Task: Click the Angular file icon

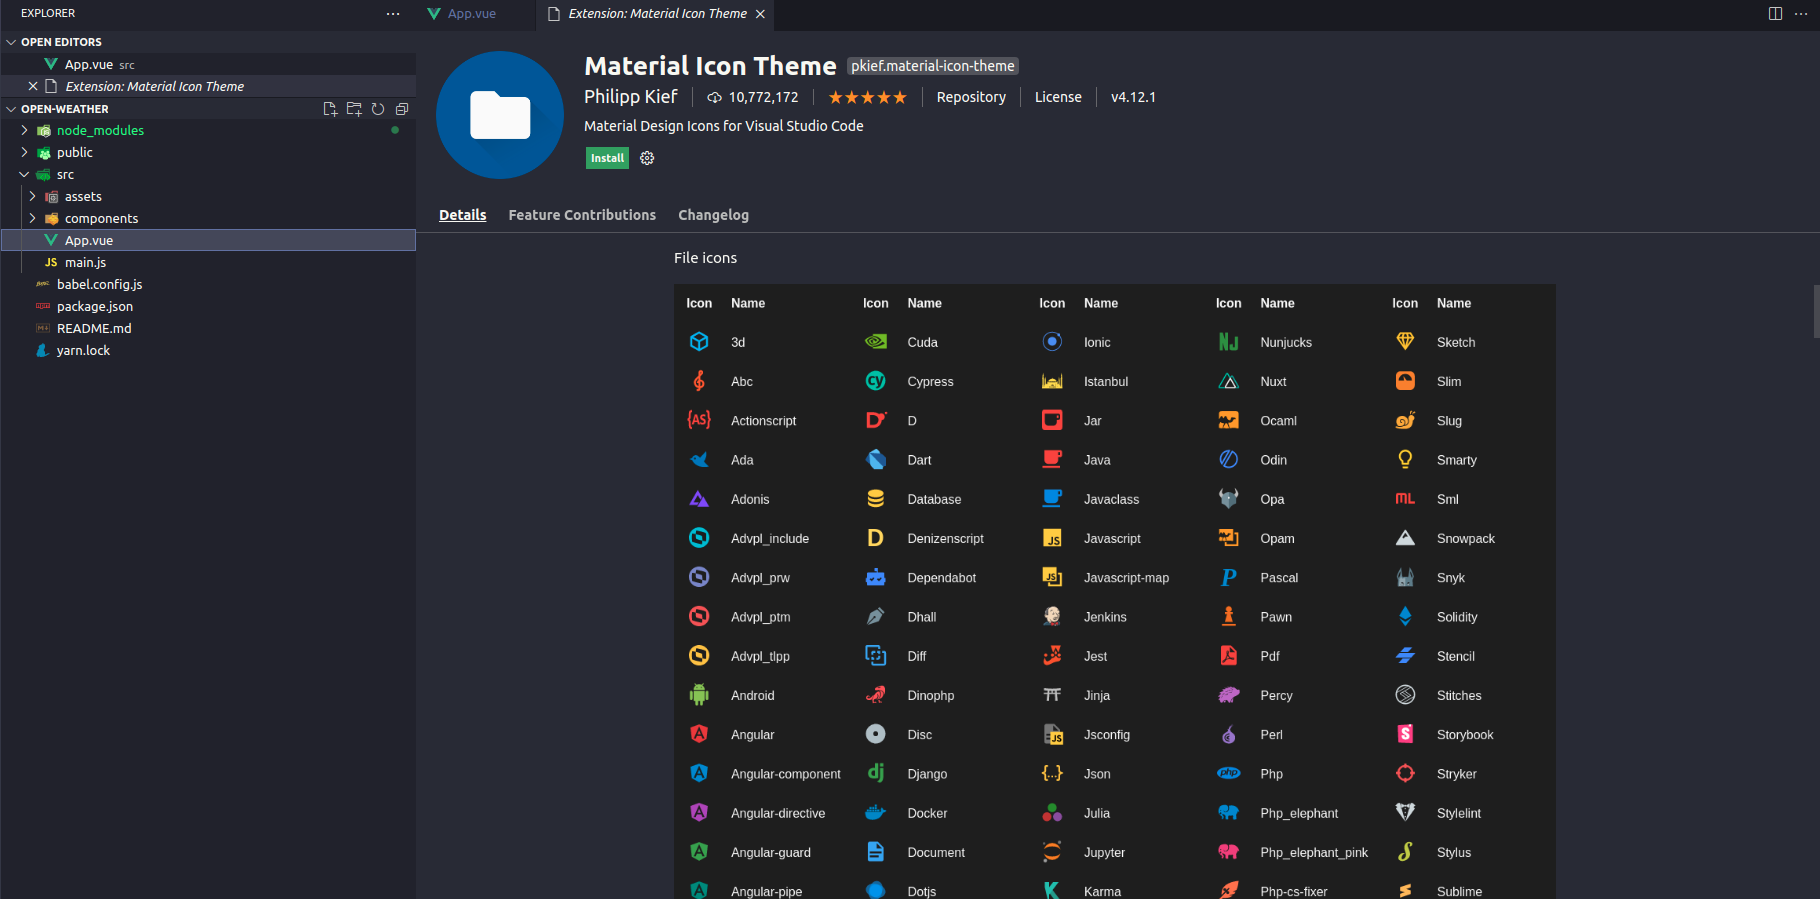Action: pos(699,734)
